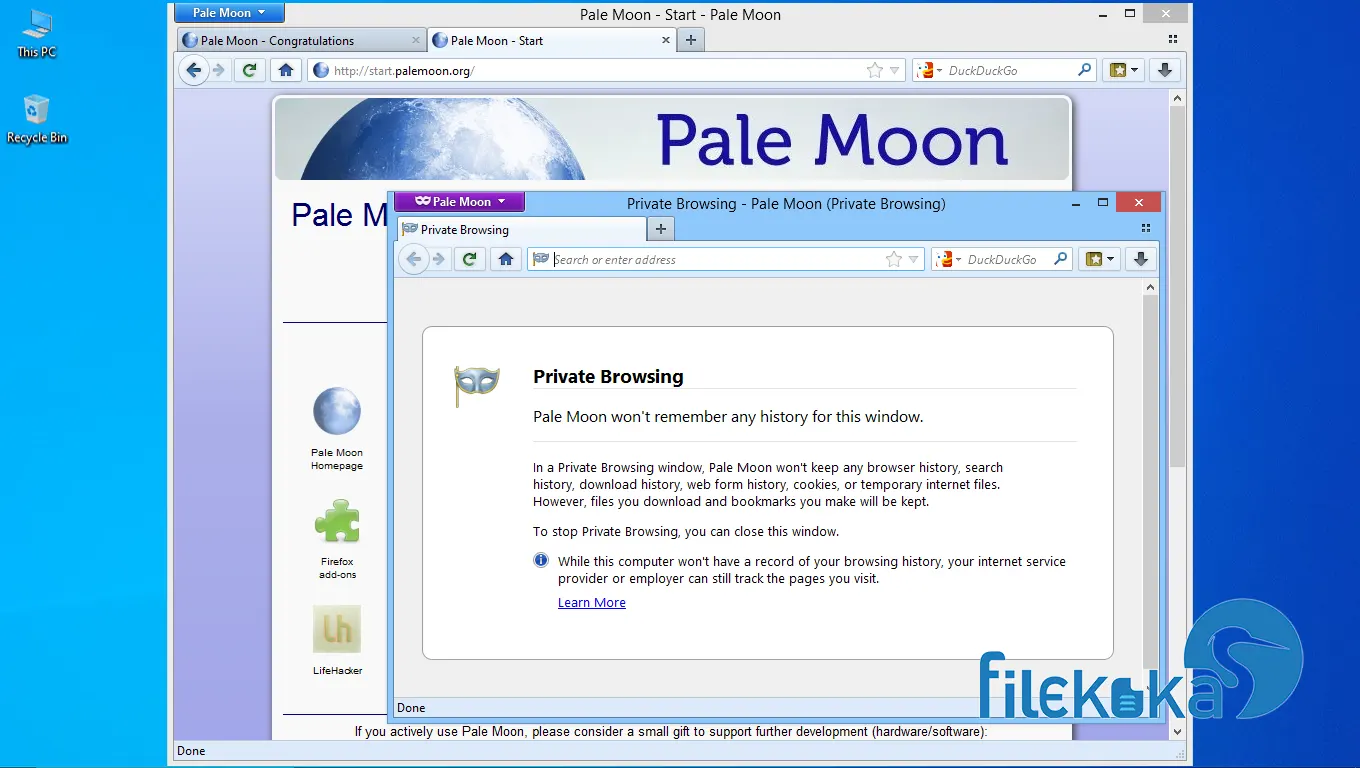
Task: Open a new tab in main window
Action: point(691,40)
